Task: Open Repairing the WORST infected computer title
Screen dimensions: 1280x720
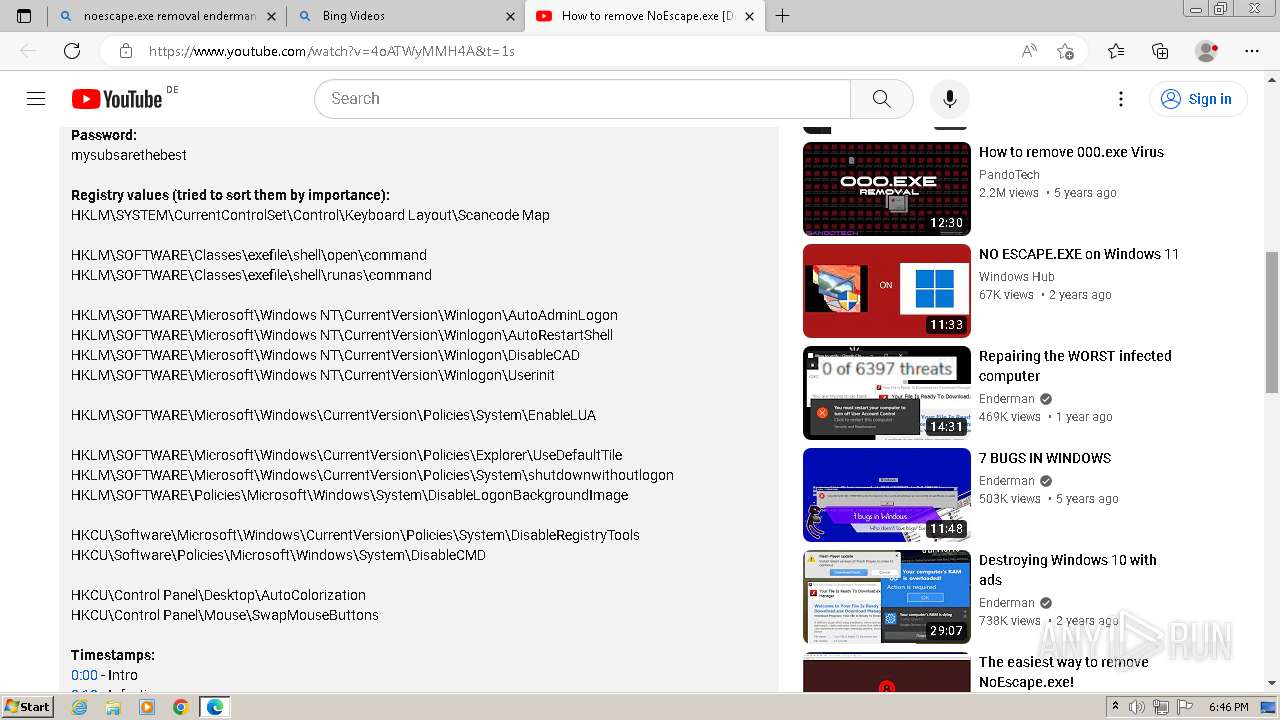Action: tap(1075, 366)
